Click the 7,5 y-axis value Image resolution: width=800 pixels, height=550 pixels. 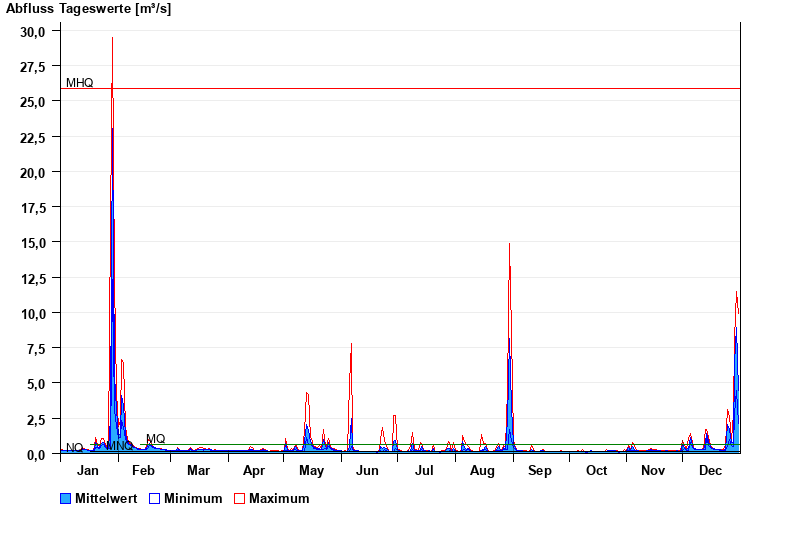pos(36,349)
